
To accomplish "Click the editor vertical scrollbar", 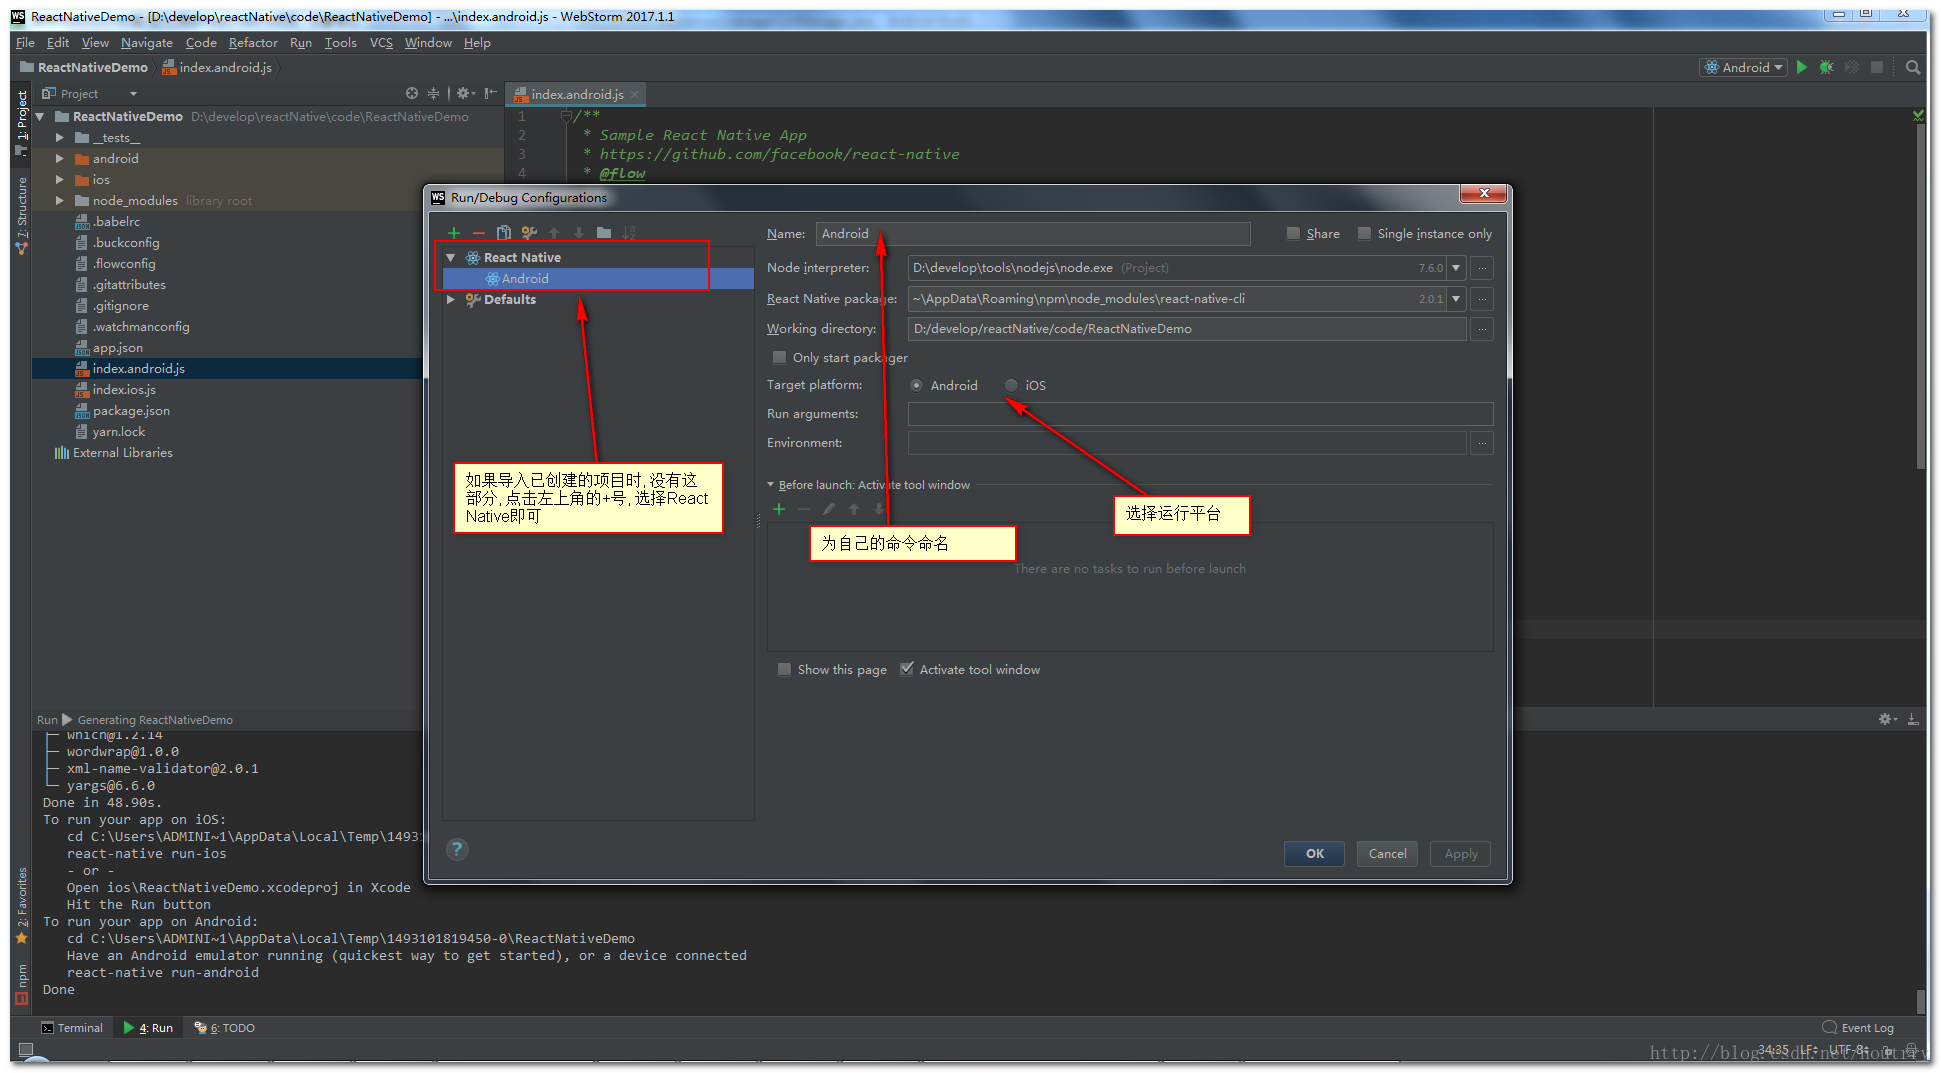I will (x=1920, y=297).
